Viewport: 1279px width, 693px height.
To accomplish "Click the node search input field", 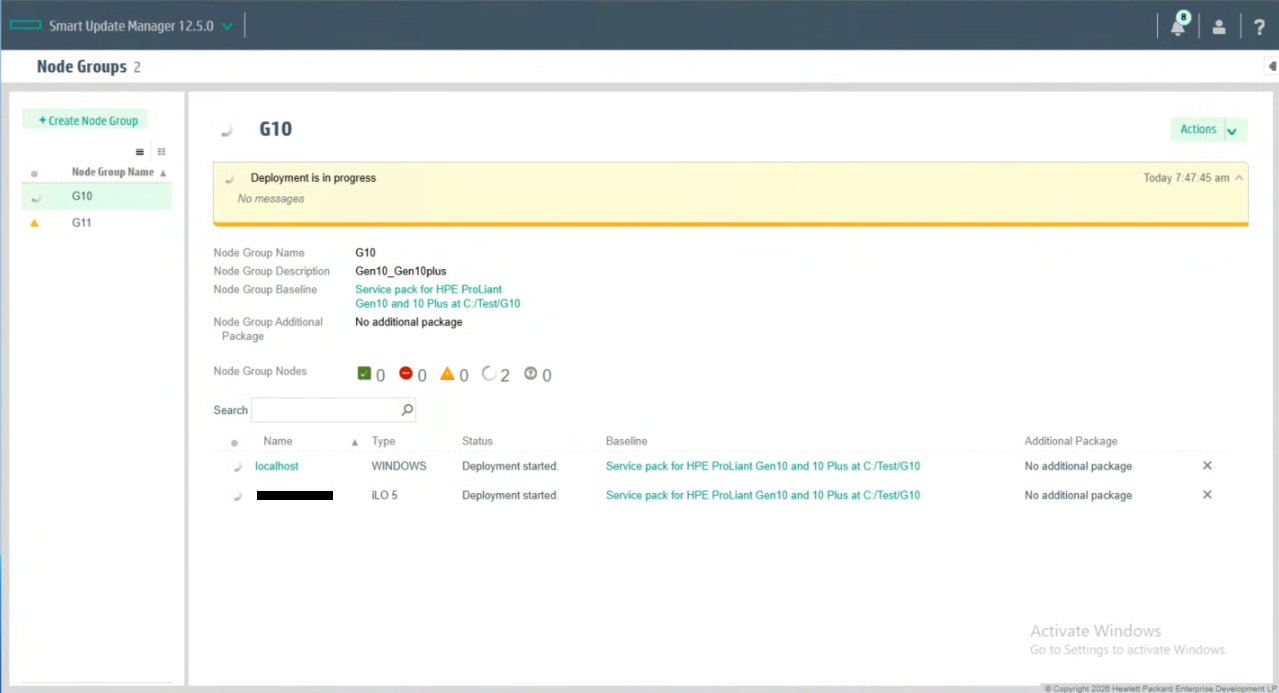I will click(325, 410).
